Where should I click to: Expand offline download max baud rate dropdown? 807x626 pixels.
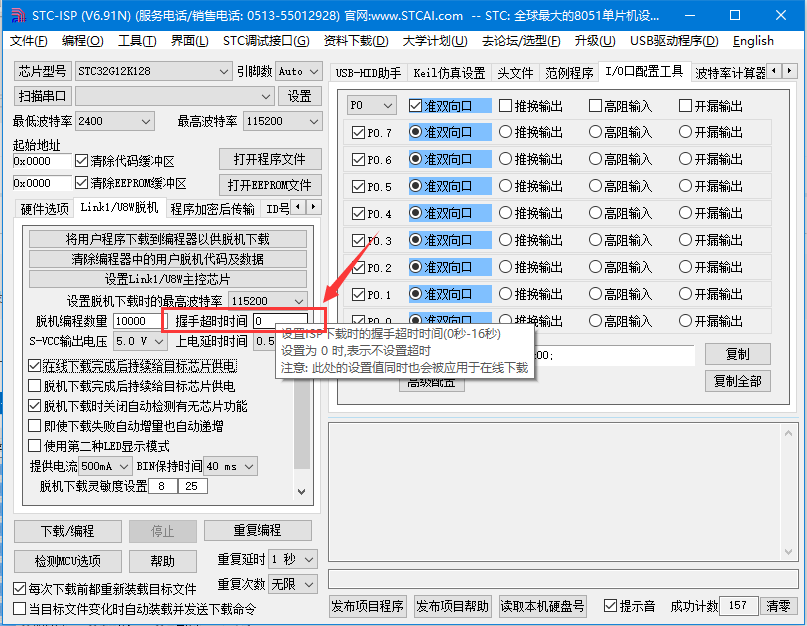point(299,301)
